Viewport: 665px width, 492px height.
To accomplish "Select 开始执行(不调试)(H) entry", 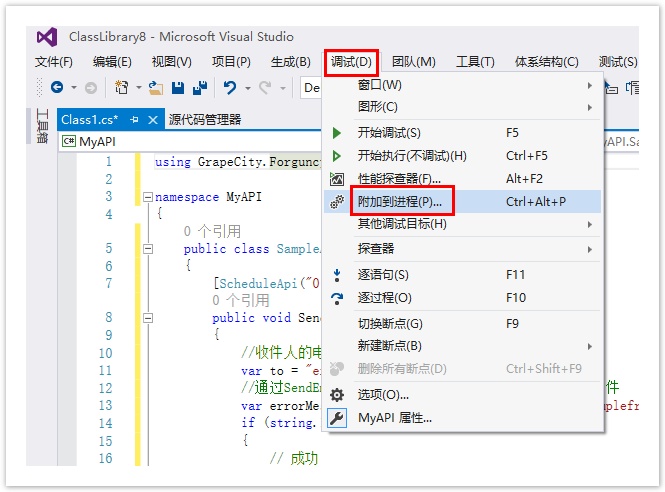I will click(x=462, y=156).
